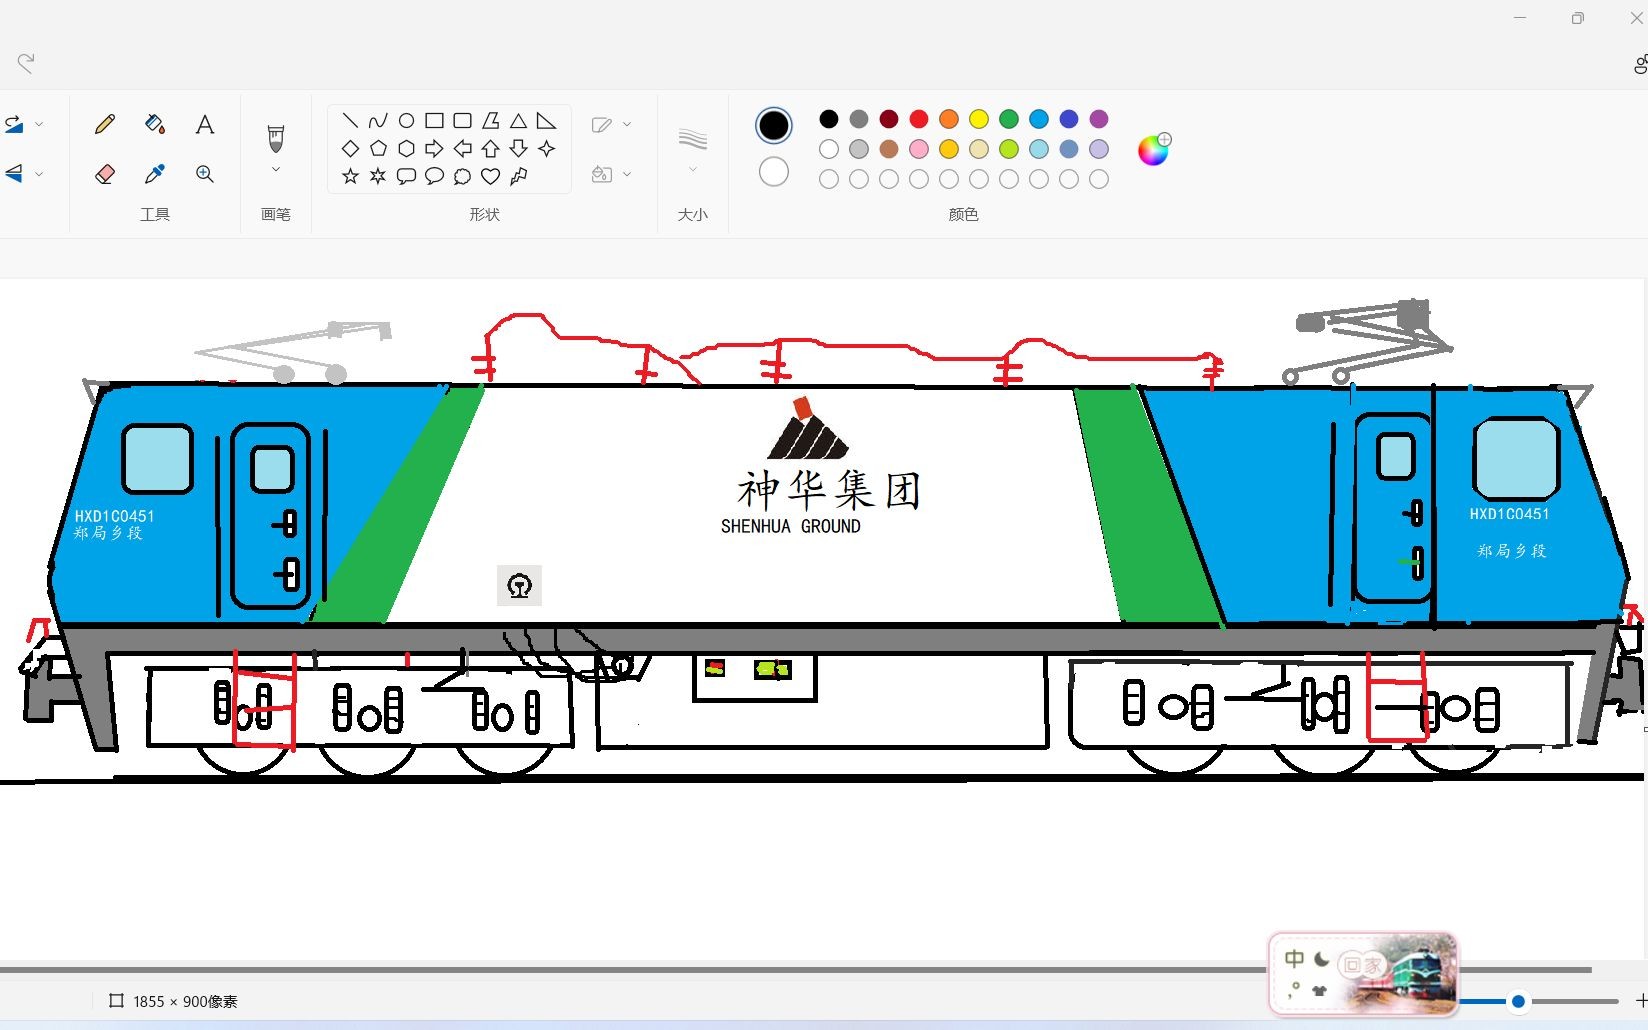Select the Right triangle shape
The image size is (1648, 1030).
tap(546, 121)
